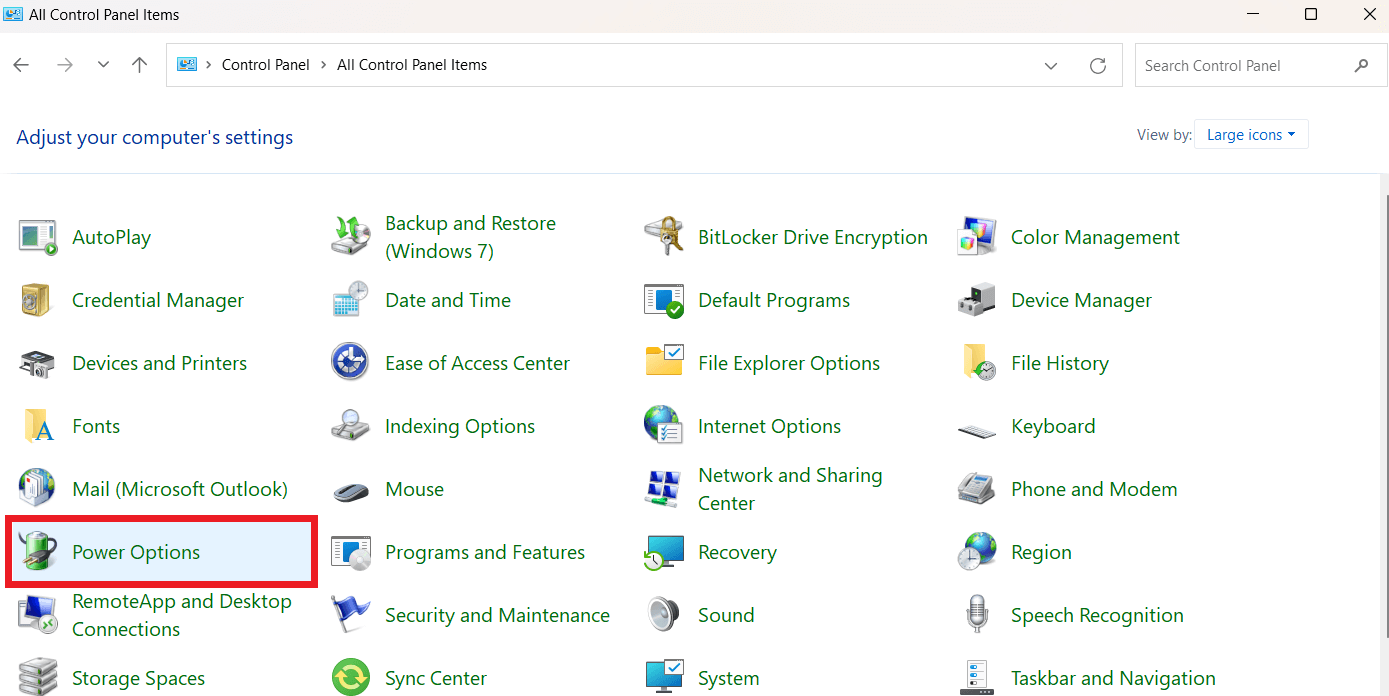Click the Sync Center text label
The width and height of the screenshot is (1389, 696).
[x=436, y=678]
